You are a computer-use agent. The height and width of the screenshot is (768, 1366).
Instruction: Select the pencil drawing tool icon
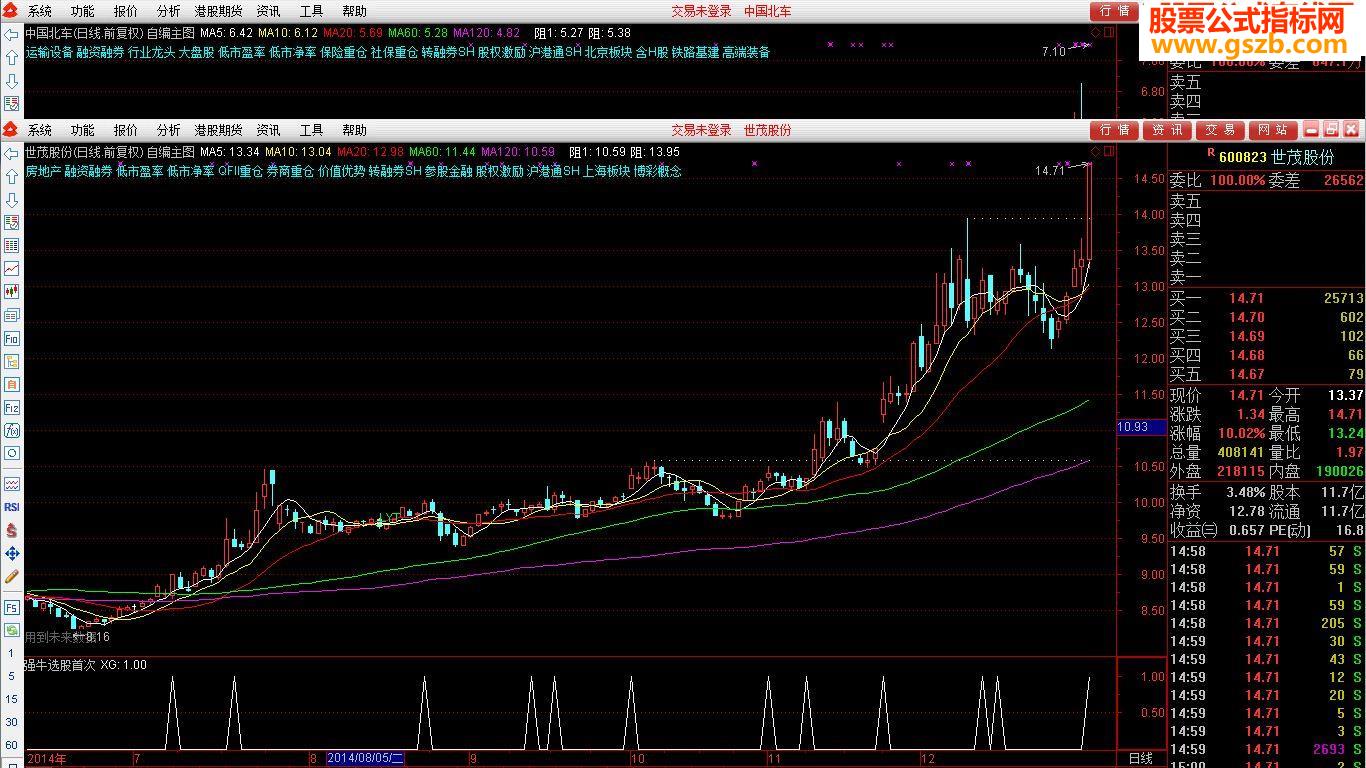click(x=11, y=576)
